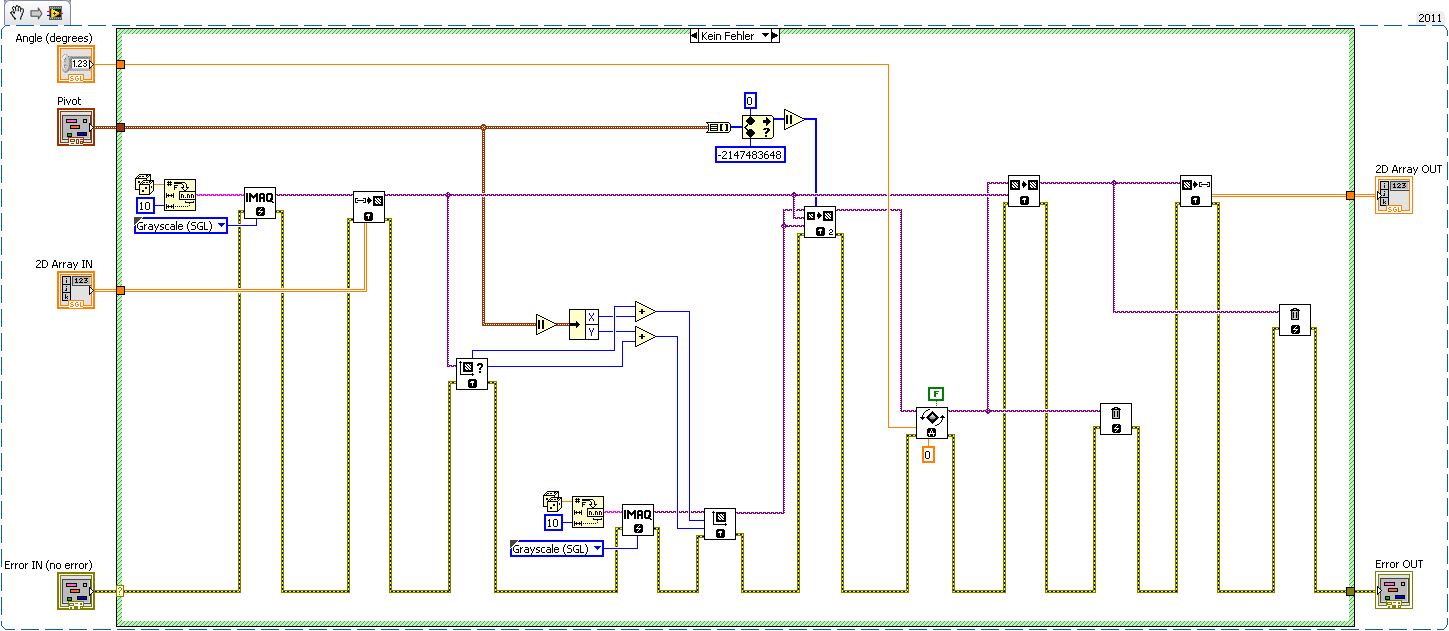Select the Error OUT indicator terminal

click(x=1394, y=591)
